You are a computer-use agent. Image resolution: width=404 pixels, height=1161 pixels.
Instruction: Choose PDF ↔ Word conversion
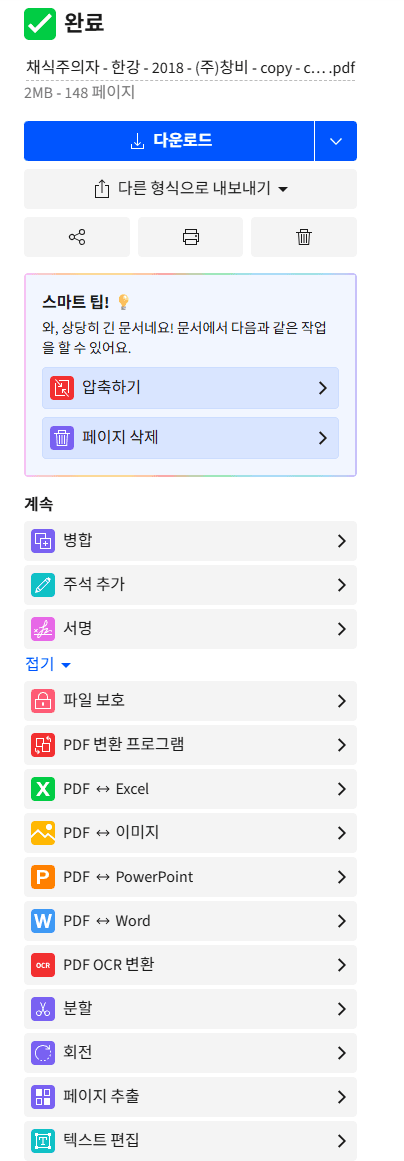tap(190, 921)
